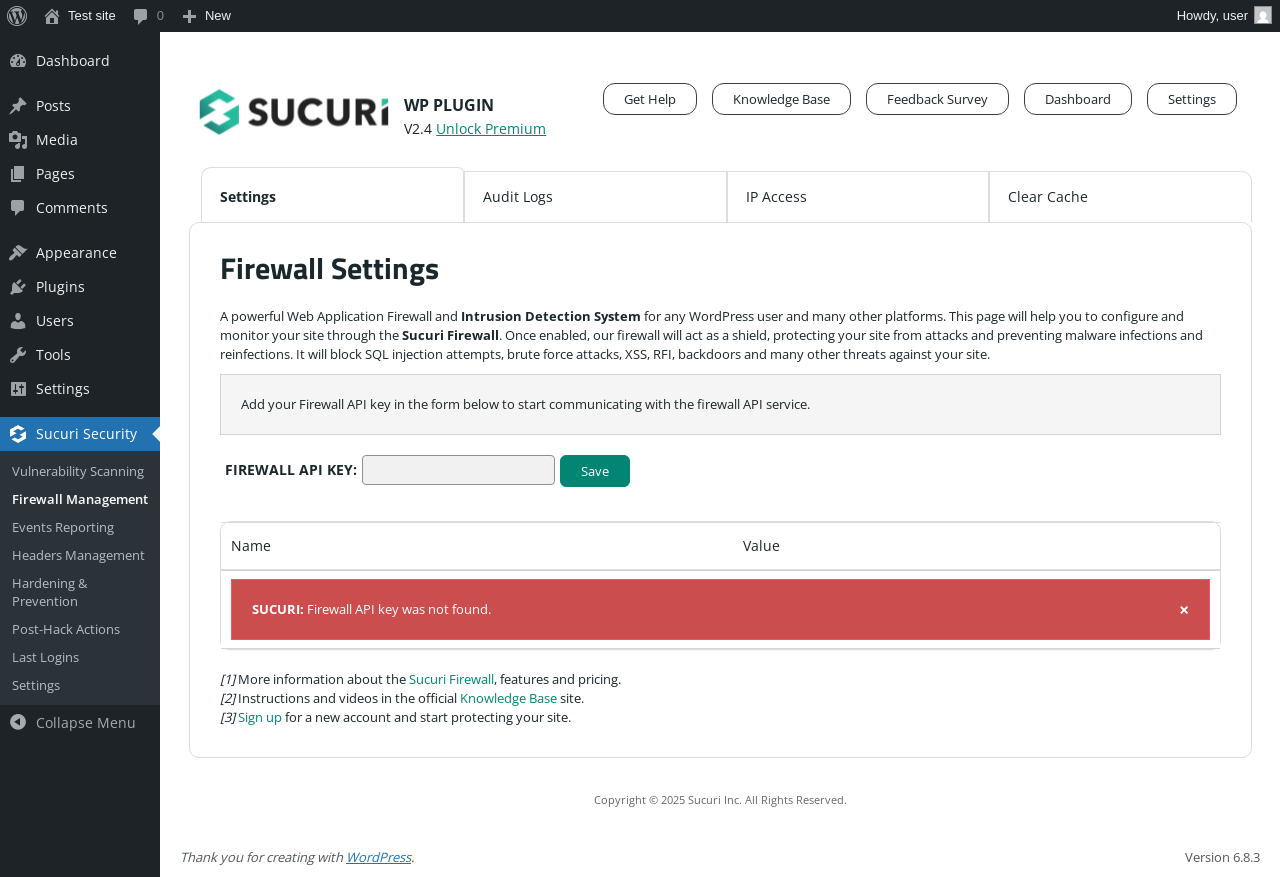Switch to the IP Access tab
Screen dimensions: 1280x877
click(x=858, y=197)
